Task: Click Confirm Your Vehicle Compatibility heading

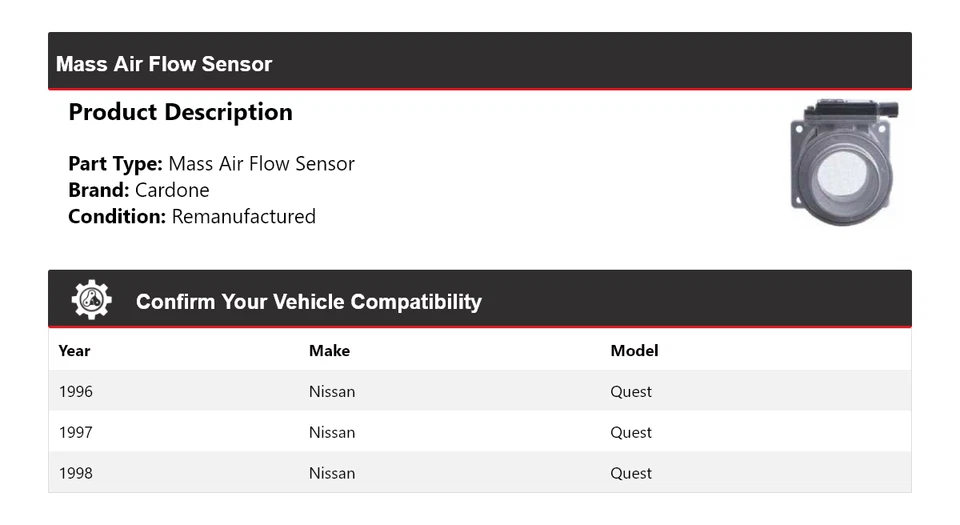Action: point(308,302)
